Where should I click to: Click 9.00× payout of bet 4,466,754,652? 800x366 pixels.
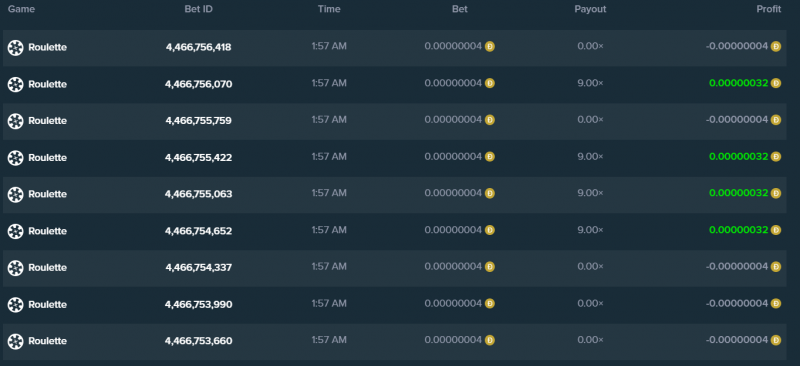pyautogui.click(x=590, y=230)
